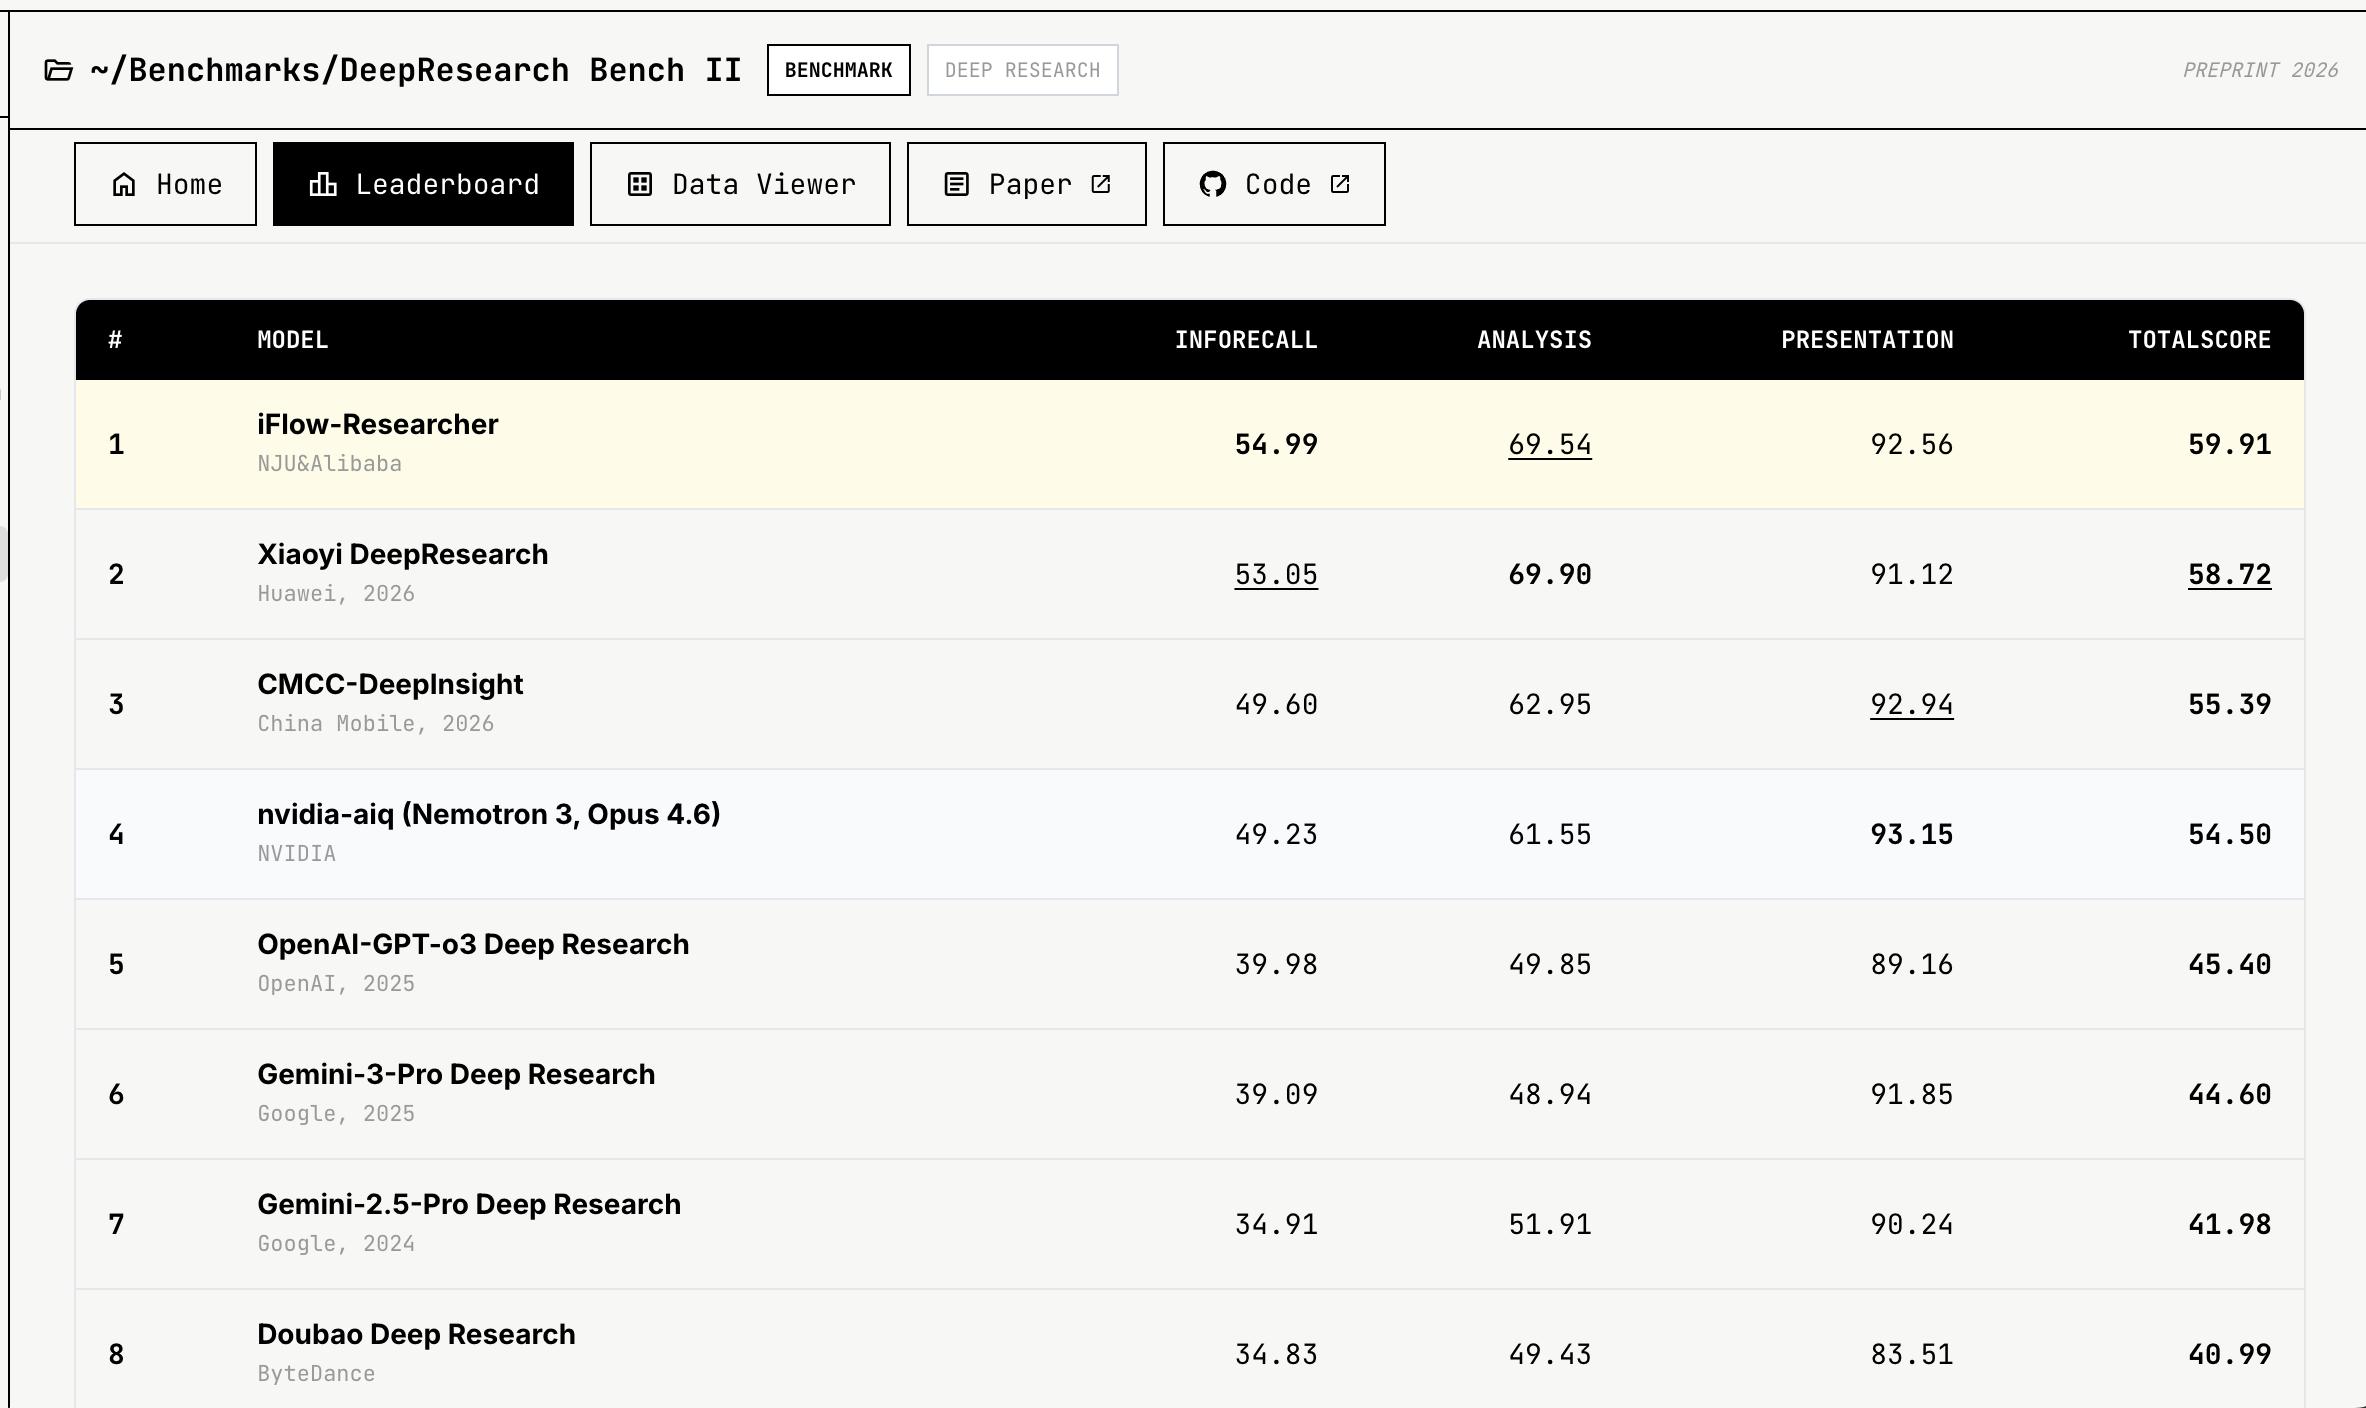Viewport: 2366px width, 1408px height.
Task: Click the bar chart icon in Leaderboard tab
Action: [x=323, y=184]
